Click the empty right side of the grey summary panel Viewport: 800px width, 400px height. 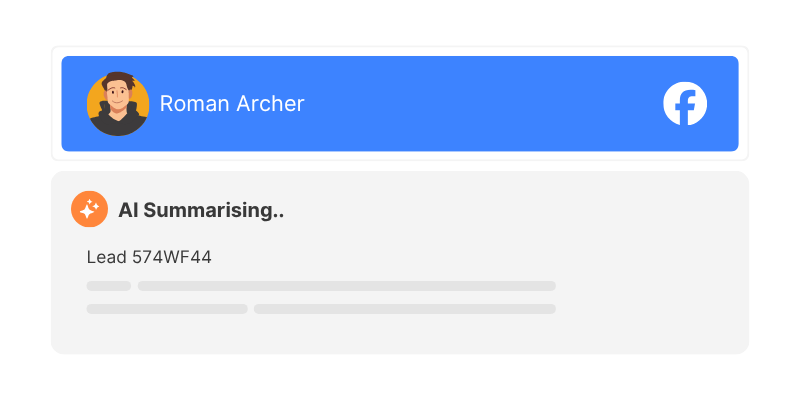click(650, 270)
